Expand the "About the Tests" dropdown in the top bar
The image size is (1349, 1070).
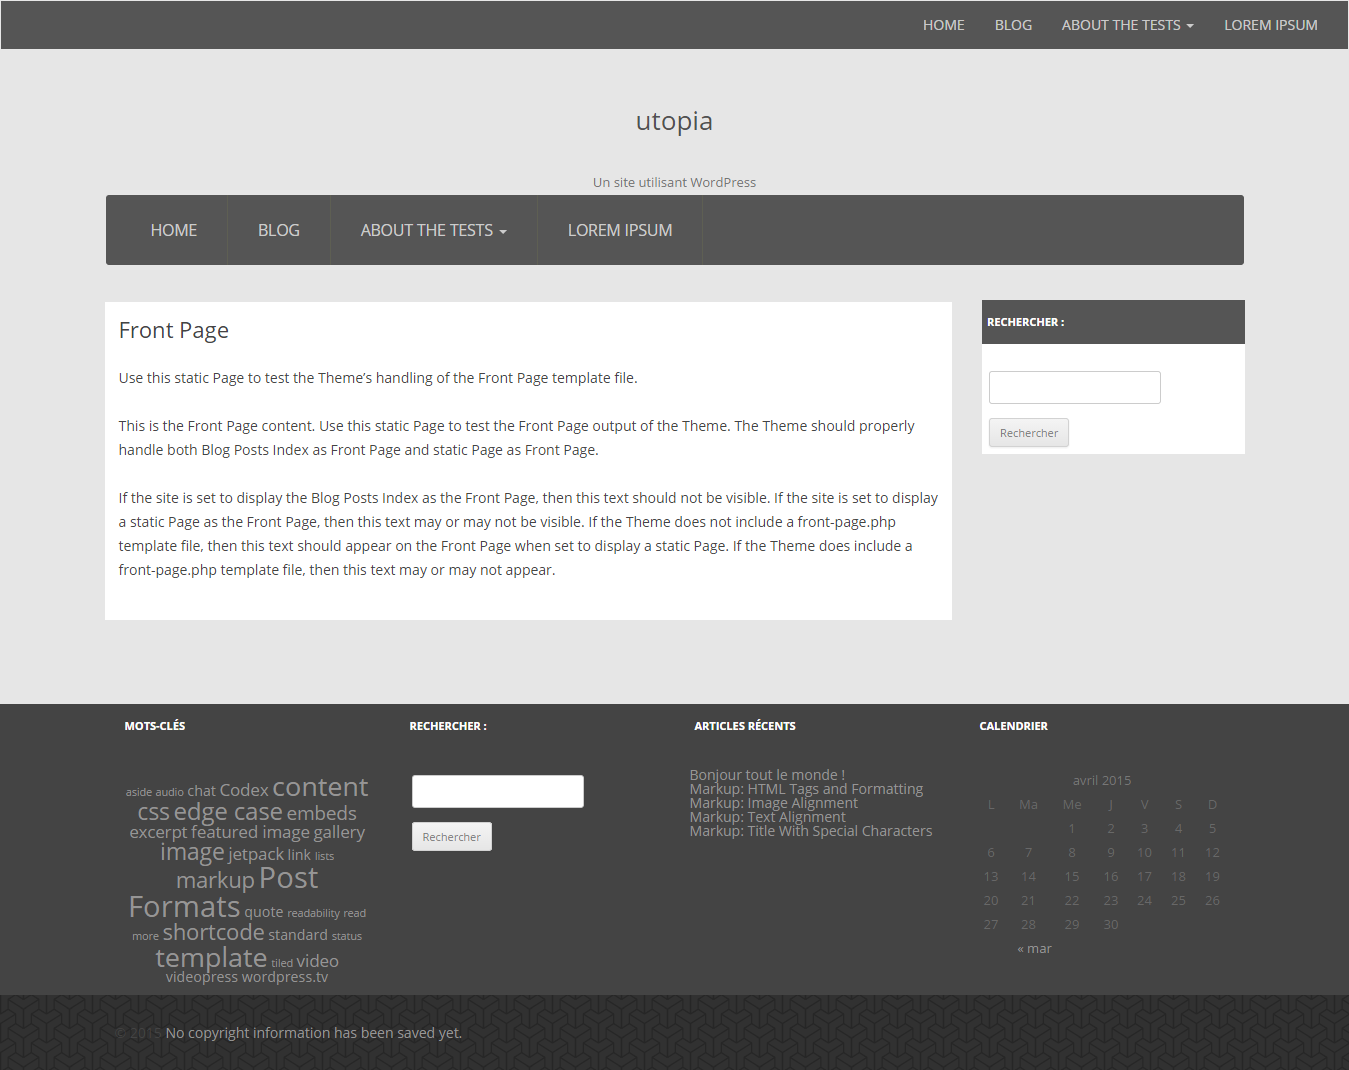coord(1127,24)
